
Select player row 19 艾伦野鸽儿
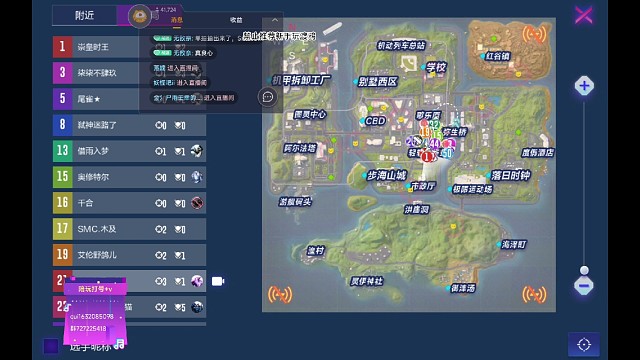click(129, 255)
